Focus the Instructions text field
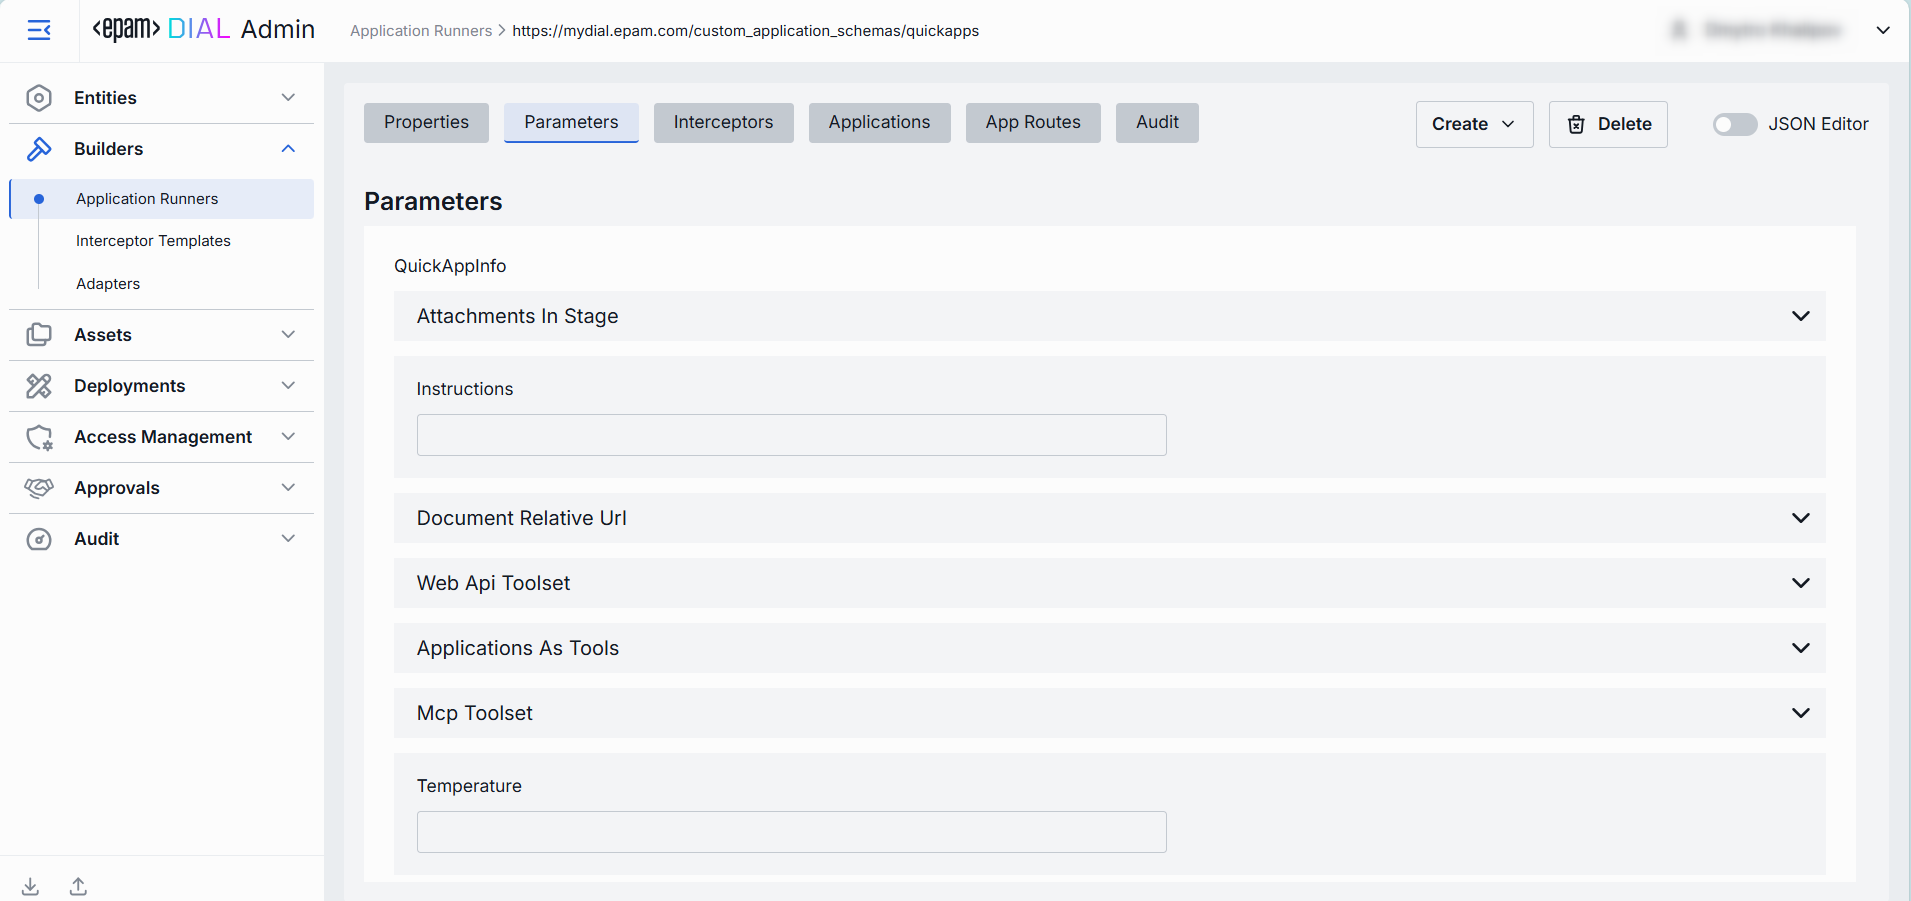This screenshot has height=901, width=1911. click(791, 435)
